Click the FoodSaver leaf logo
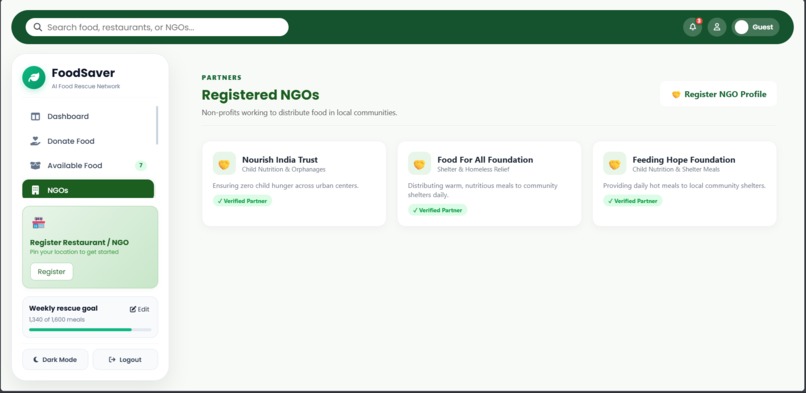Screen dimensions: 806x393 pos(34,78)
